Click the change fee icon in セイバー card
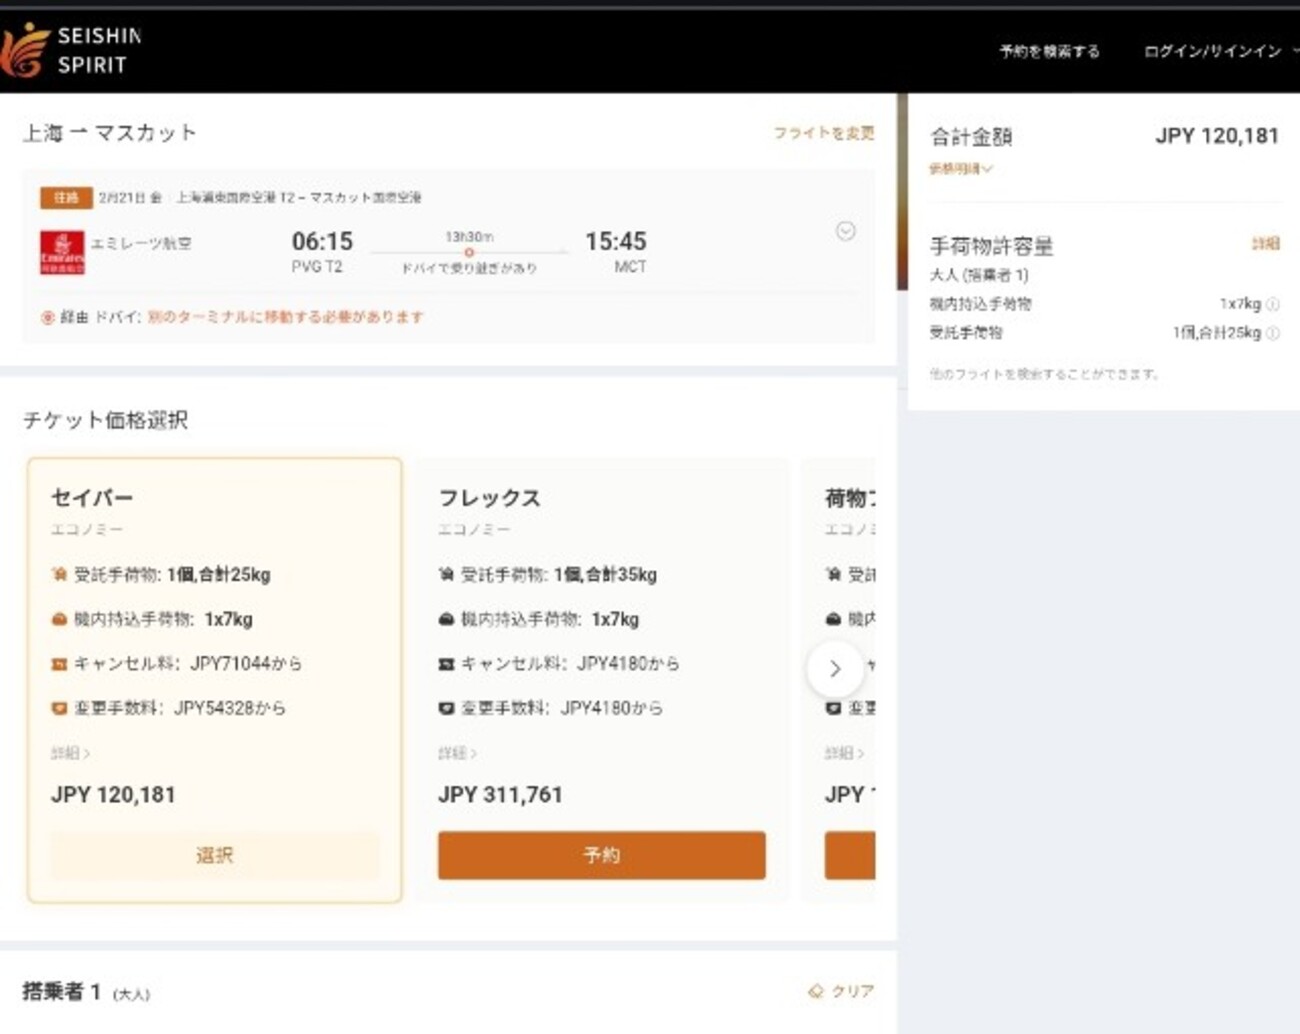This screenshot has height=1034, width=1300. pyautogui.click(x=58, y=706)
